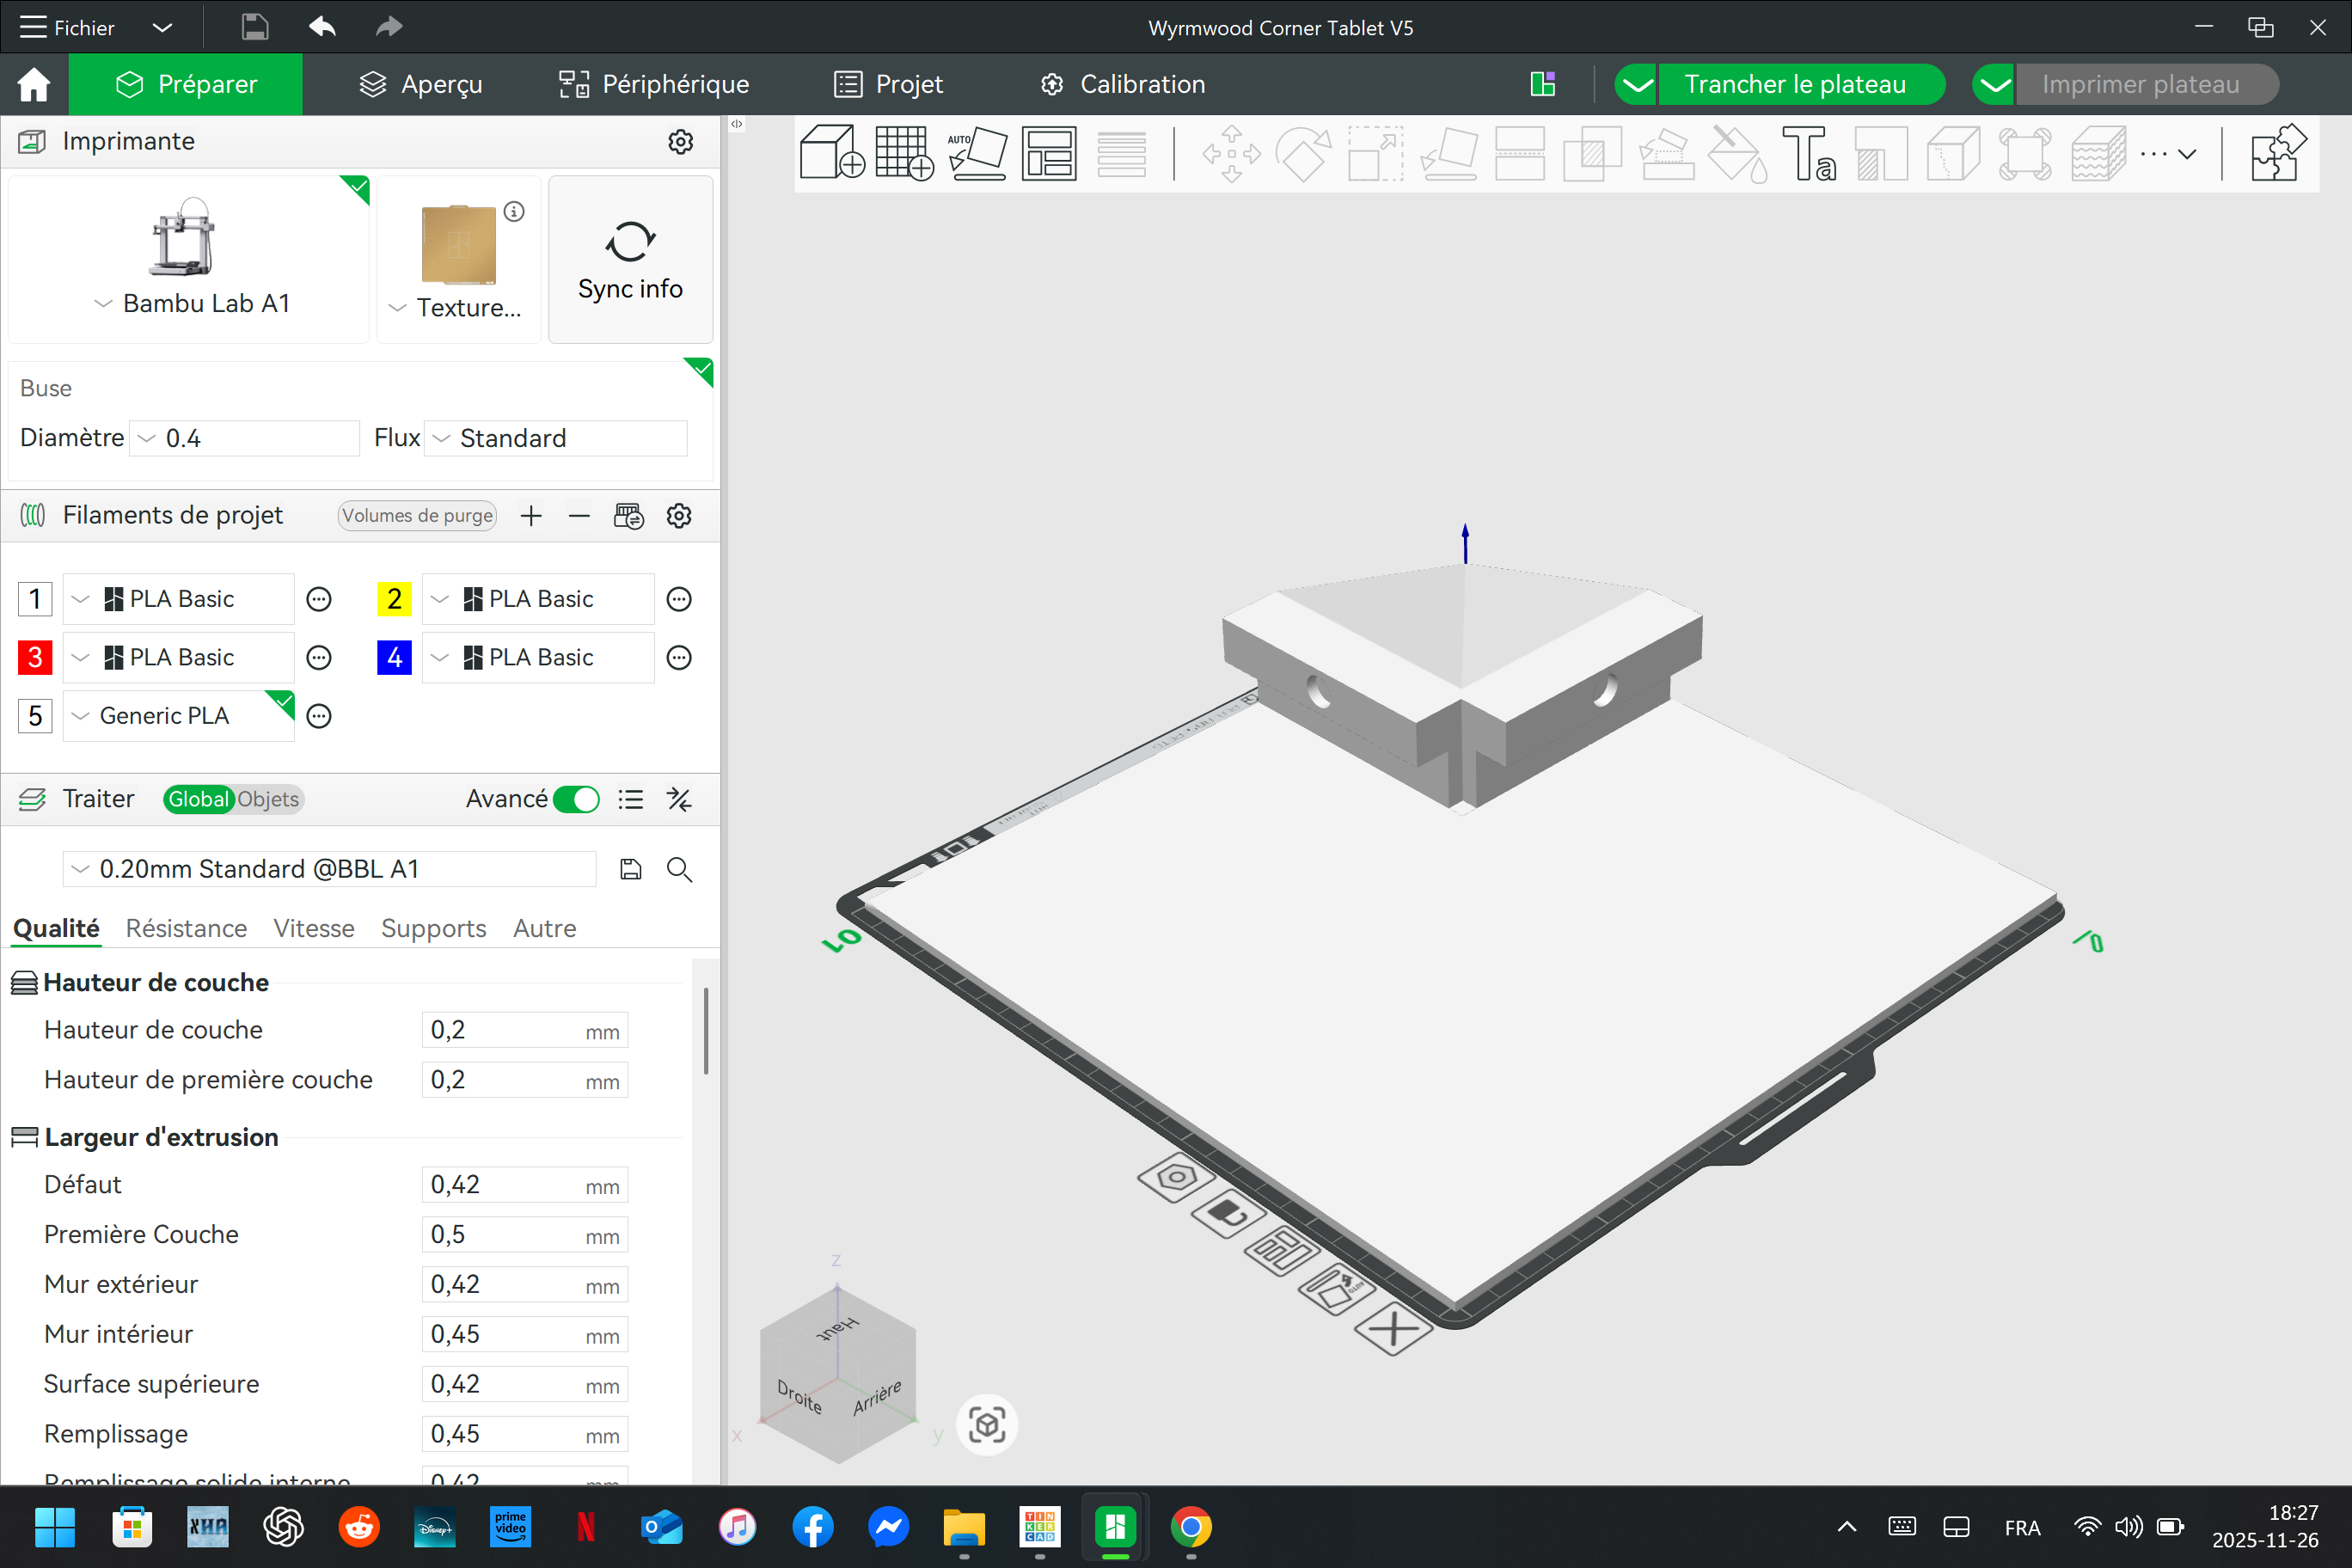Open filament 3 settings ellipsis button
Screen dimensions: 2352x1568
click(319, 657)
